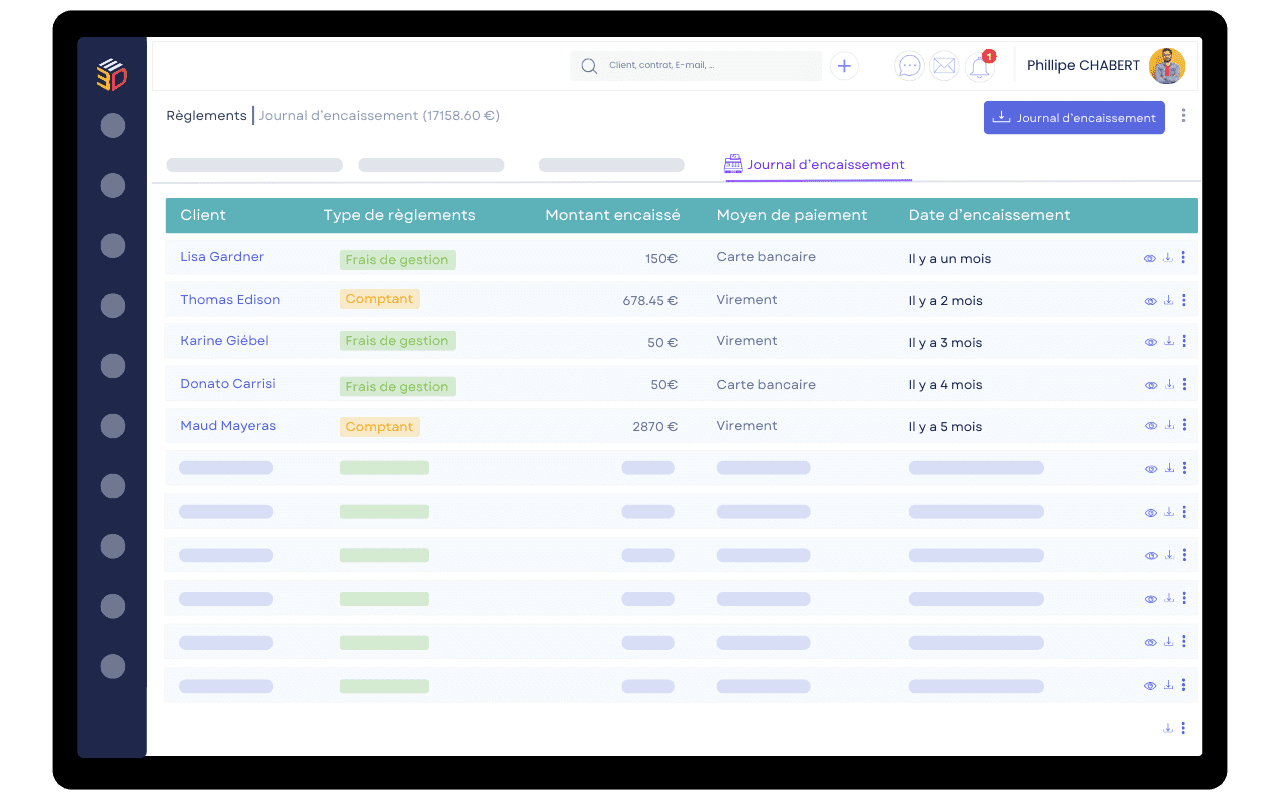This screenshot has width=1280, height=800.
Task: View Lisa Gardner's payment details
Action: click(1150, 258)
